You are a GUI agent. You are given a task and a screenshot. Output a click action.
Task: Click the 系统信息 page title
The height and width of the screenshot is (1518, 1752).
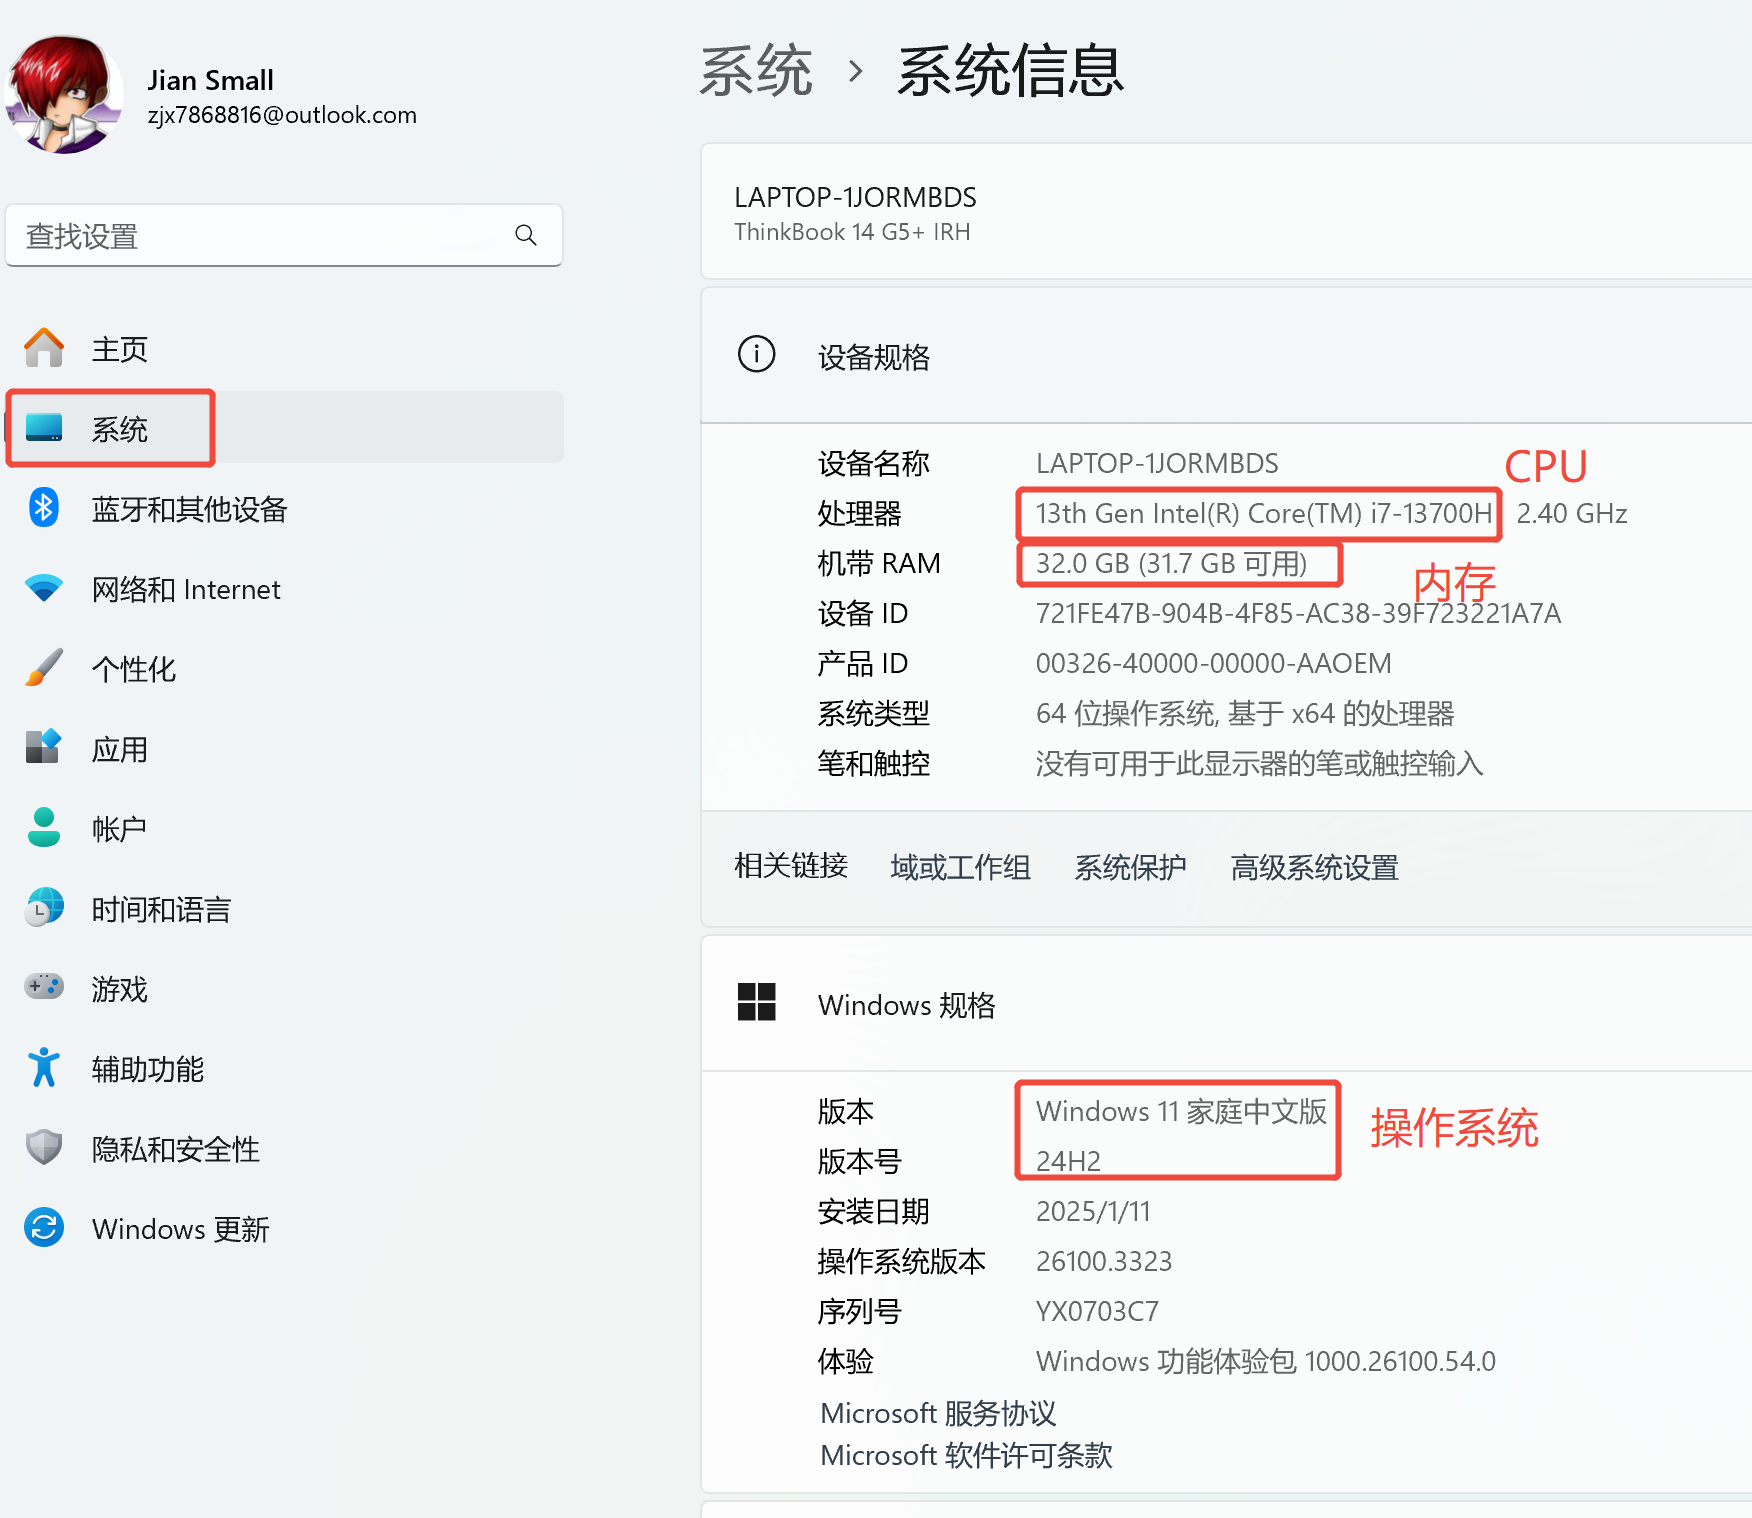(x=1010, y=71)
